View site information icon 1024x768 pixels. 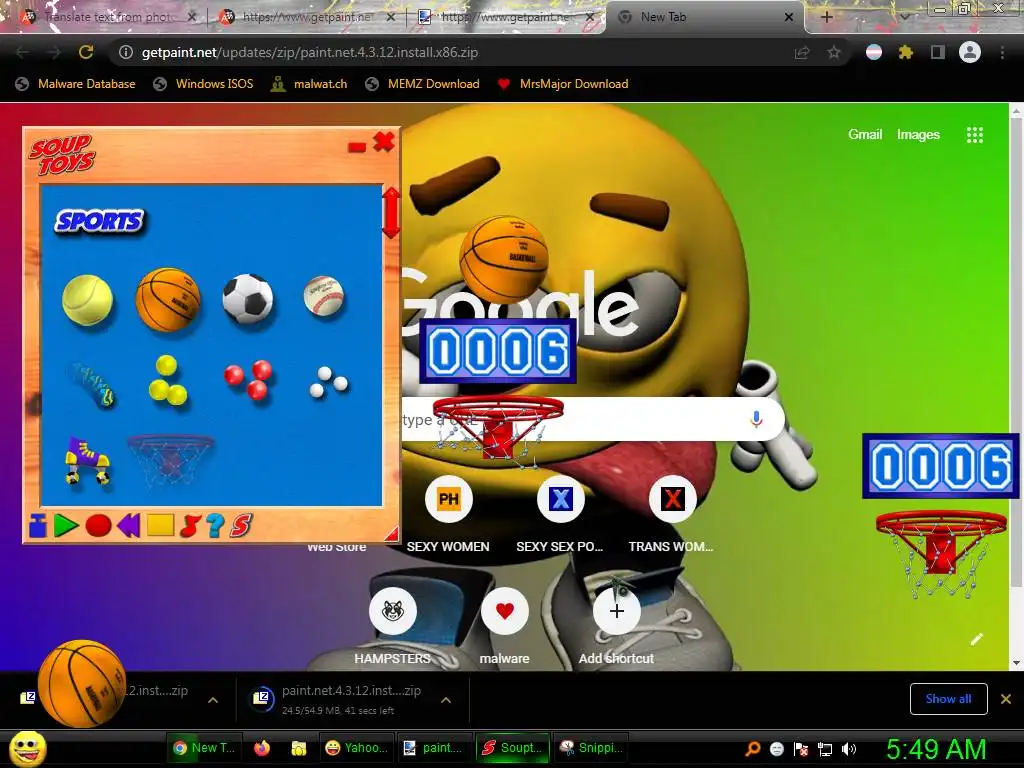(x=126, y=52)
